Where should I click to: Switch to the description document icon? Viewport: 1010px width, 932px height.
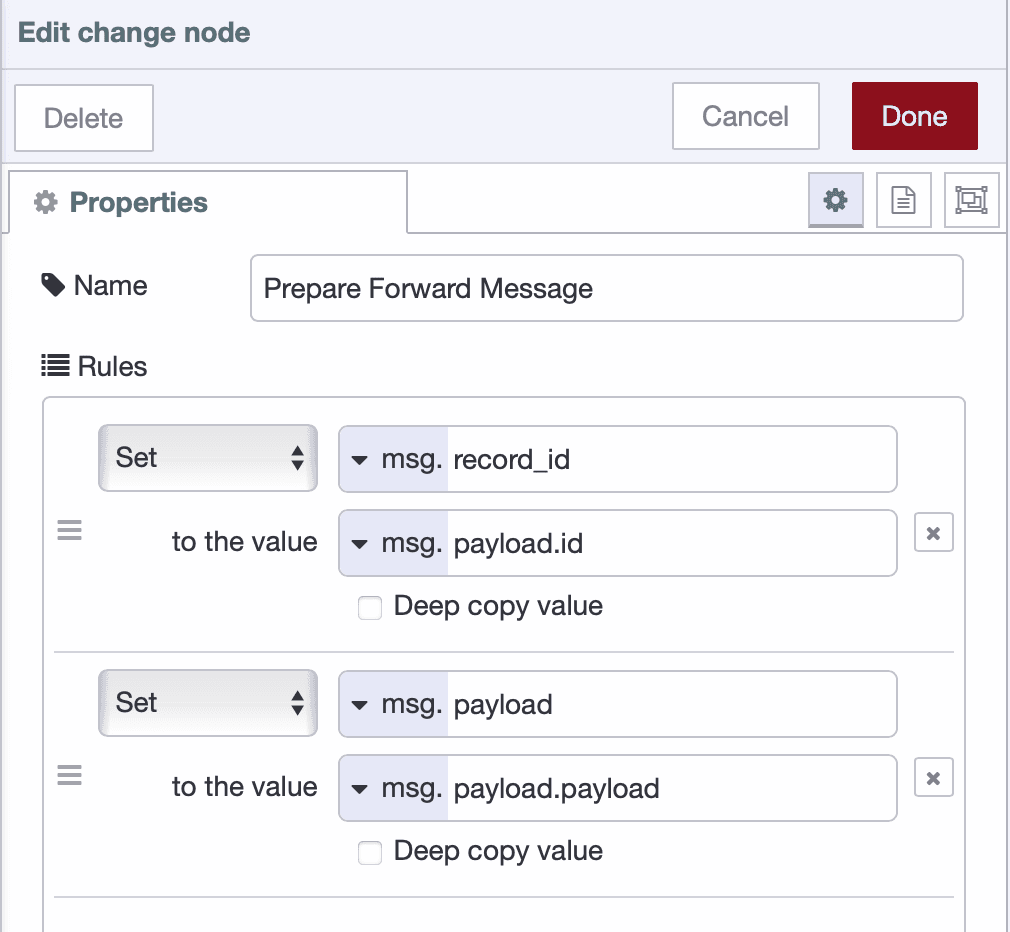coord(903,199)
